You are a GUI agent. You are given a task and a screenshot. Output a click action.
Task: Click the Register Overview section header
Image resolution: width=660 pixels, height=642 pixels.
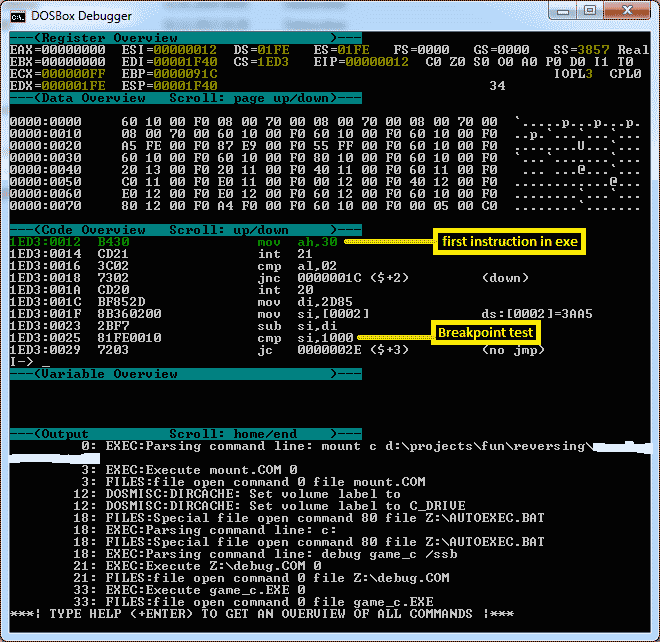coord(186,38)
